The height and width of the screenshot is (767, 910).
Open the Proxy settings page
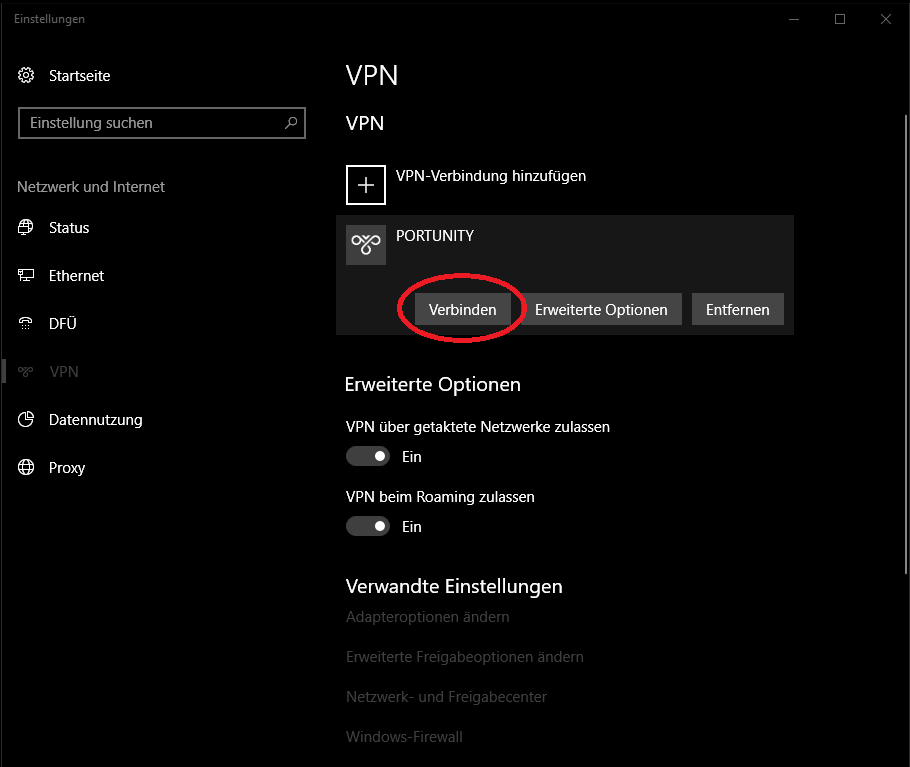coord(66,468)
